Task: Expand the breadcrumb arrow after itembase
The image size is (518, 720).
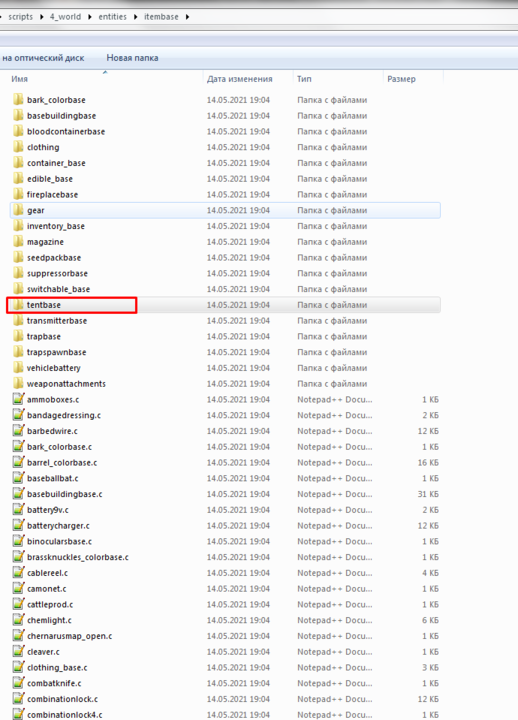Action: pos(187,17)
